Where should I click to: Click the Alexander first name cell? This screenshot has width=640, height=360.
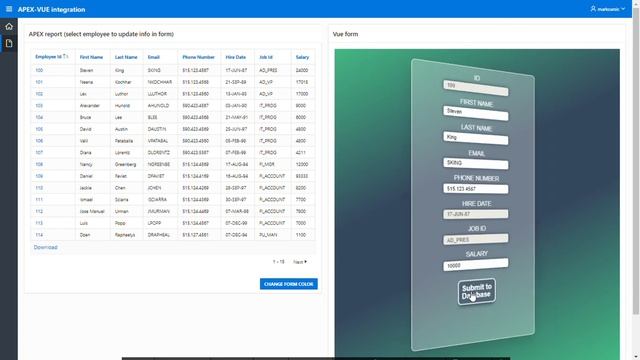[90, 106]
